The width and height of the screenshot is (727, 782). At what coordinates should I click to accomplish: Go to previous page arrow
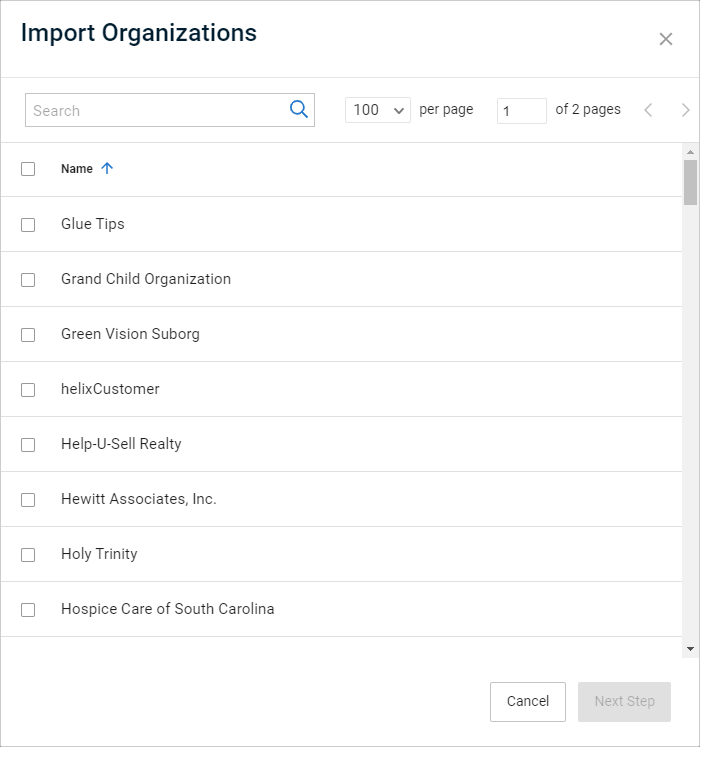[648, 110]
